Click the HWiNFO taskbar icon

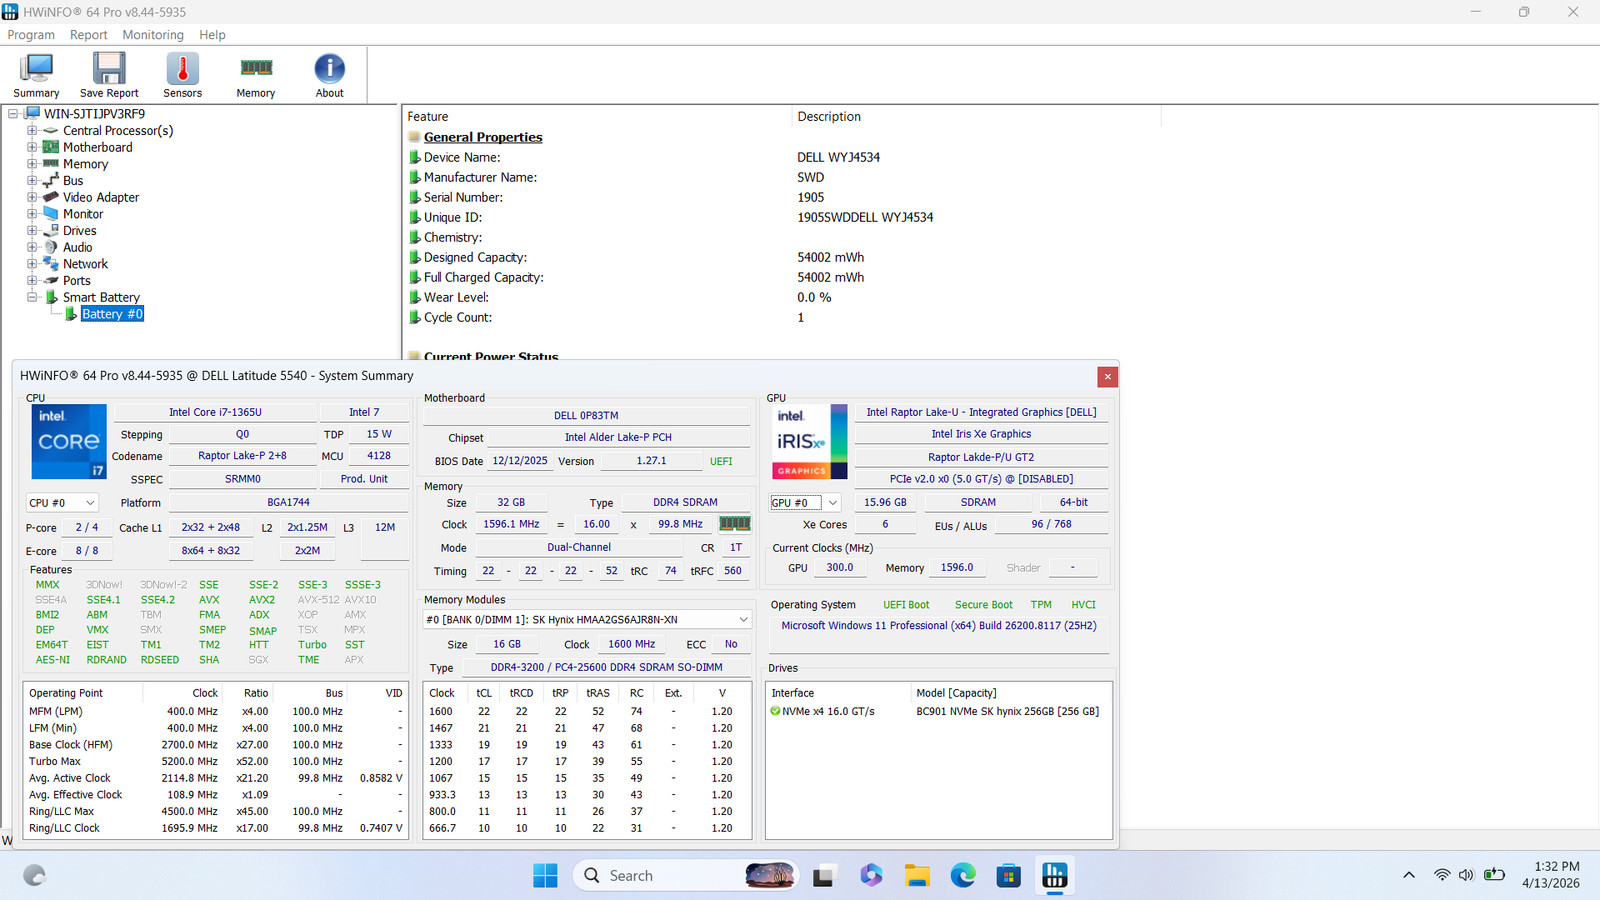1055,876
